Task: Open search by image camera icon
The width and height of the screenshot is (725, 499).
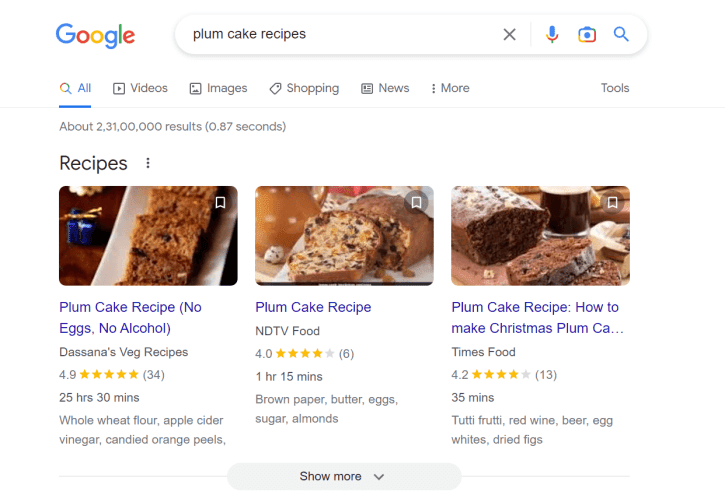Action: pyautogui.click(x=587, y=34)
